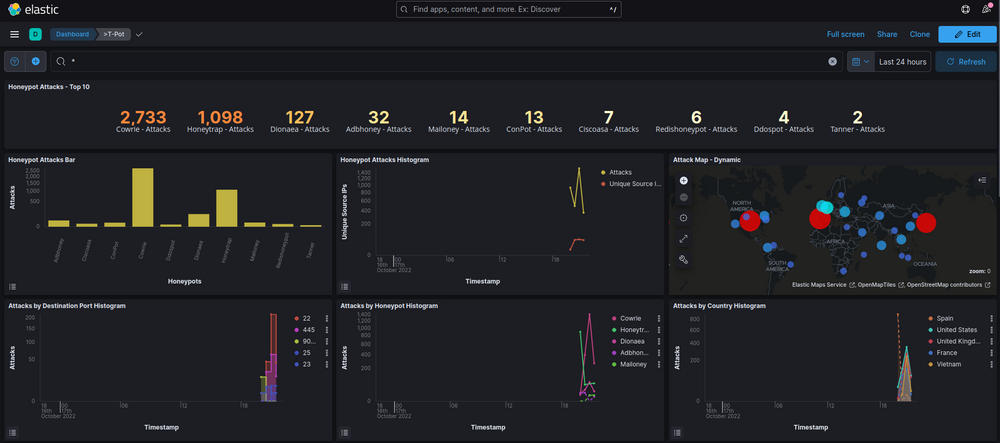Toggle legend in Honeypot Attacks Bar panel

click(13, 287)
